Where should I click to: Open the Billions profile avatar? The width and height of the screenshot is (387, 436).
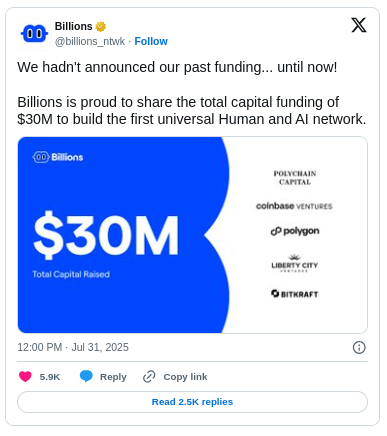(34, 34)
